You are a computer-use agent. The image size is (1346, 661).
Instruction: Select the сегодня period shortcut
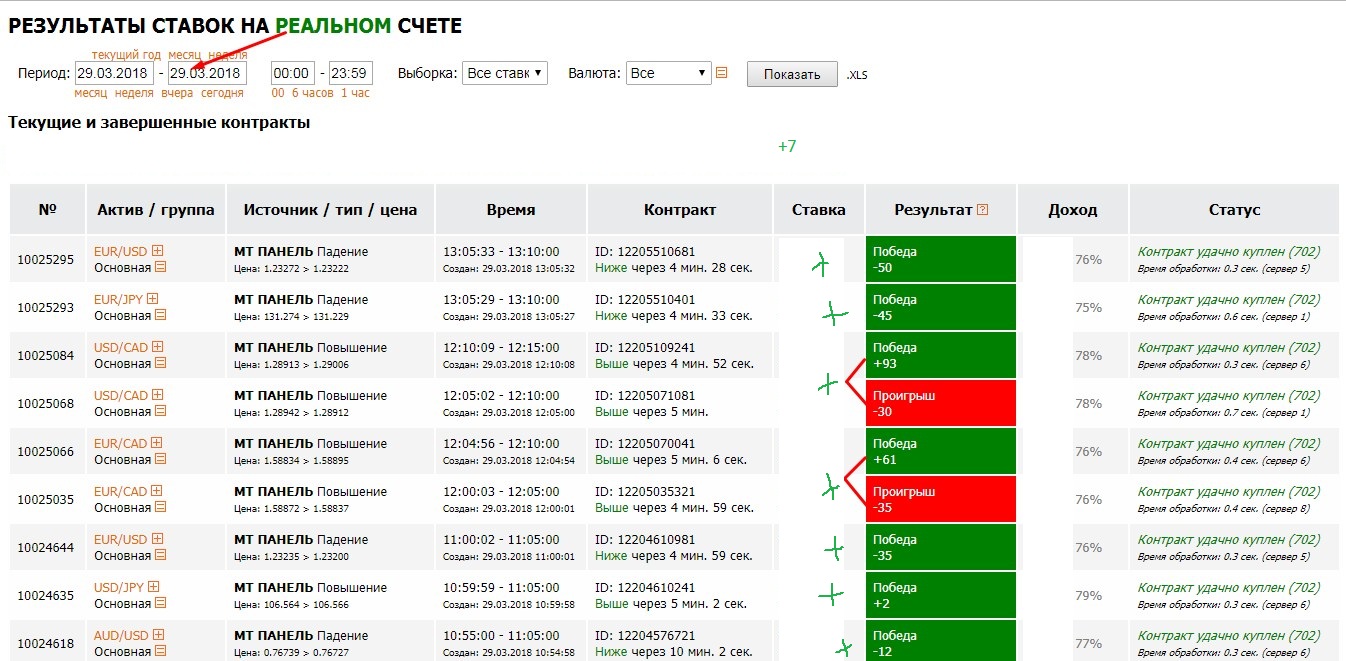click(x=222, y=93)
